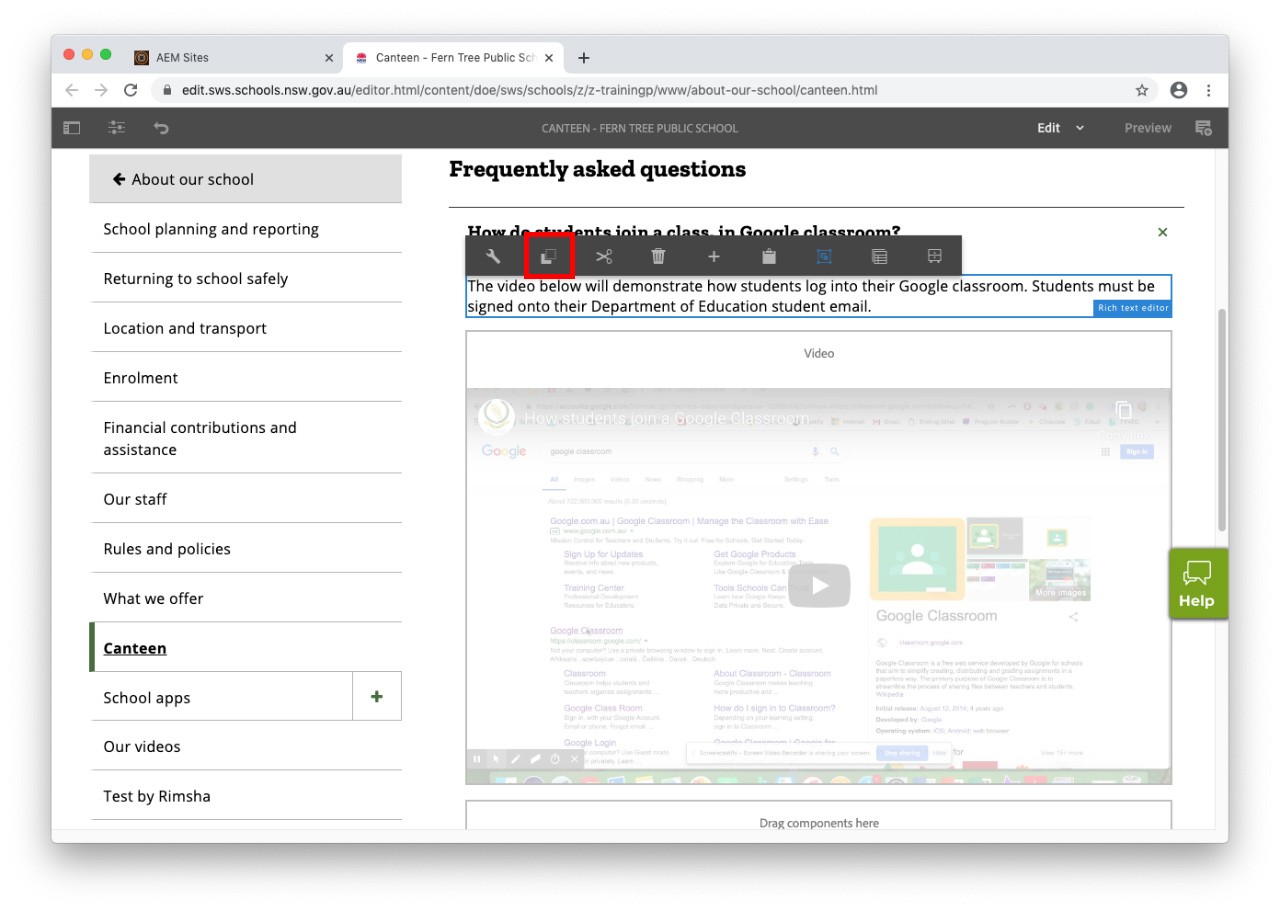The width and height of the screenshot is (1280, 911).
Task: Select the Canteen navigation item
Action: coord(135,648)
